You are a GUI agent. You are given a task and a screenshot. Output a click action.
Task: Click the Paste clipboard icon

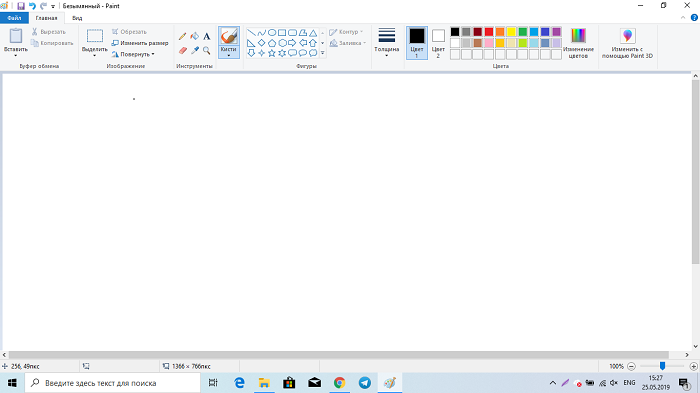pyautogui.click(x=16, y=36)
